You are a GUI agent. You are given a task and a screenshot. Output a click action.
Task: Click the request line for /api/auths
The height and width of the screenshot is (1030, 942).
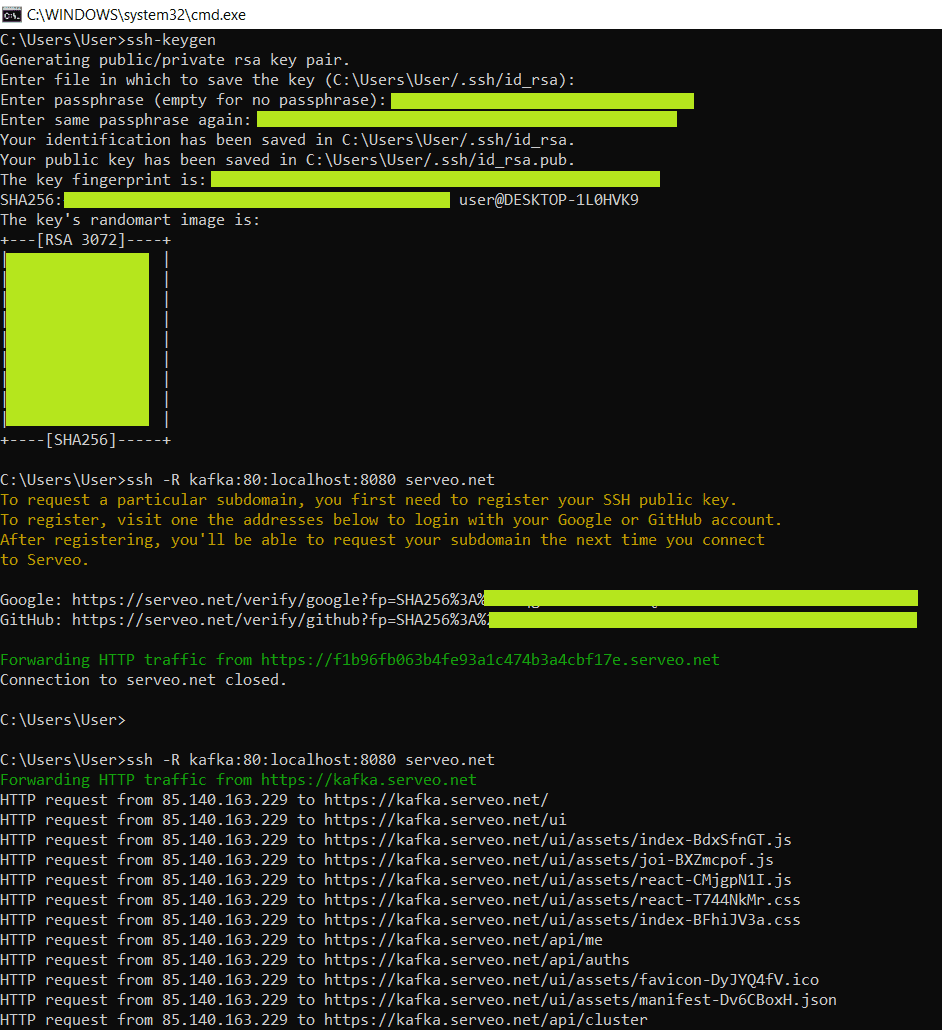click(315, 960)
